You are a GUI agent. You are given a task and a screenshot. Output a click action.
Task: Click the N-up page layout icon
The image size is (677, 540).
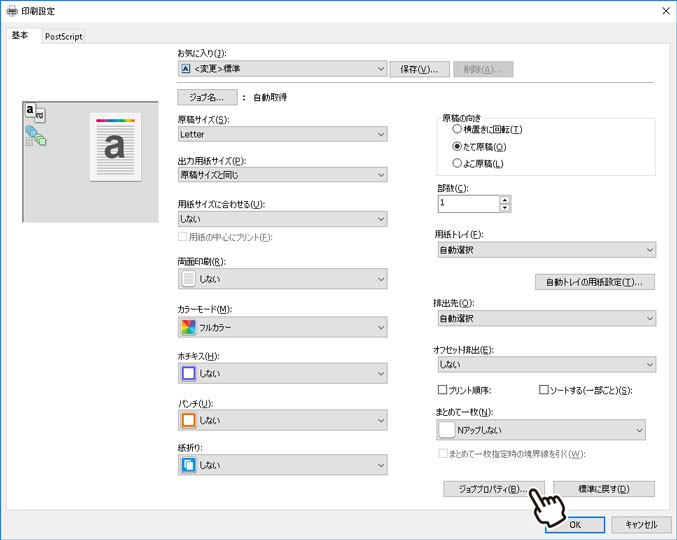pyautogui.click(x=447, y=430)
